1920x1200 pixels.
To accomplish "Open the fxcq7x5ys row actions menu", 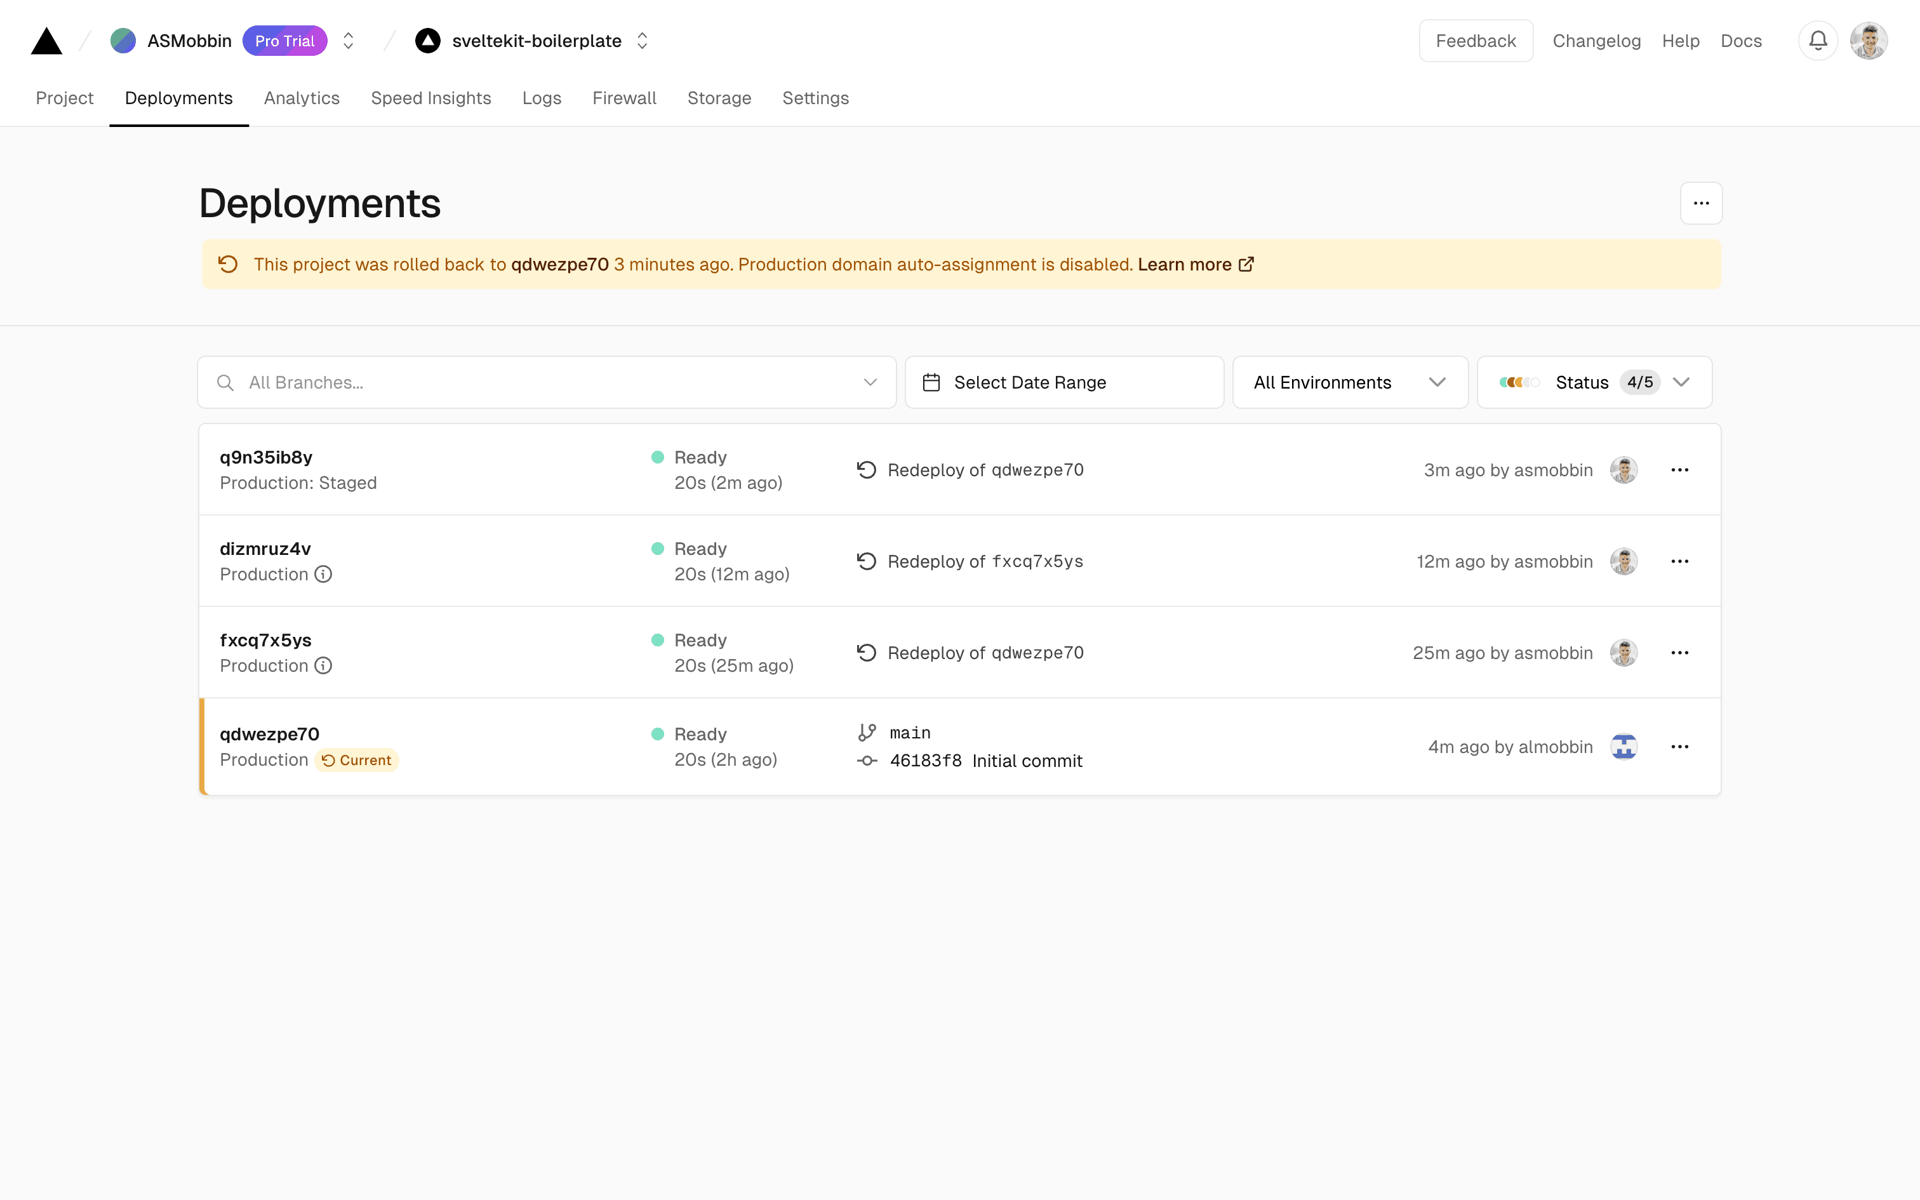I will point(1680,653).
